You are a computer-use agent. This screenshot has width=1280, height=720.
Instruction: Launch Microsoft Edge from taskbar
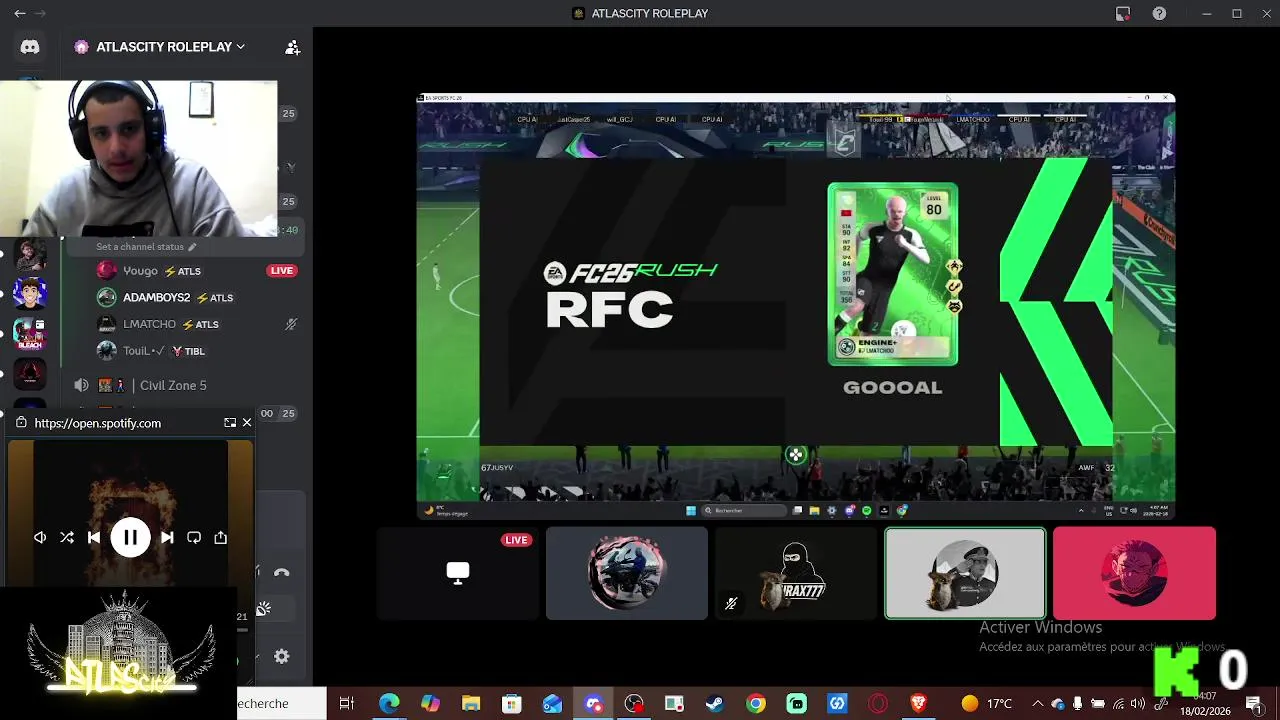point(389,704)
